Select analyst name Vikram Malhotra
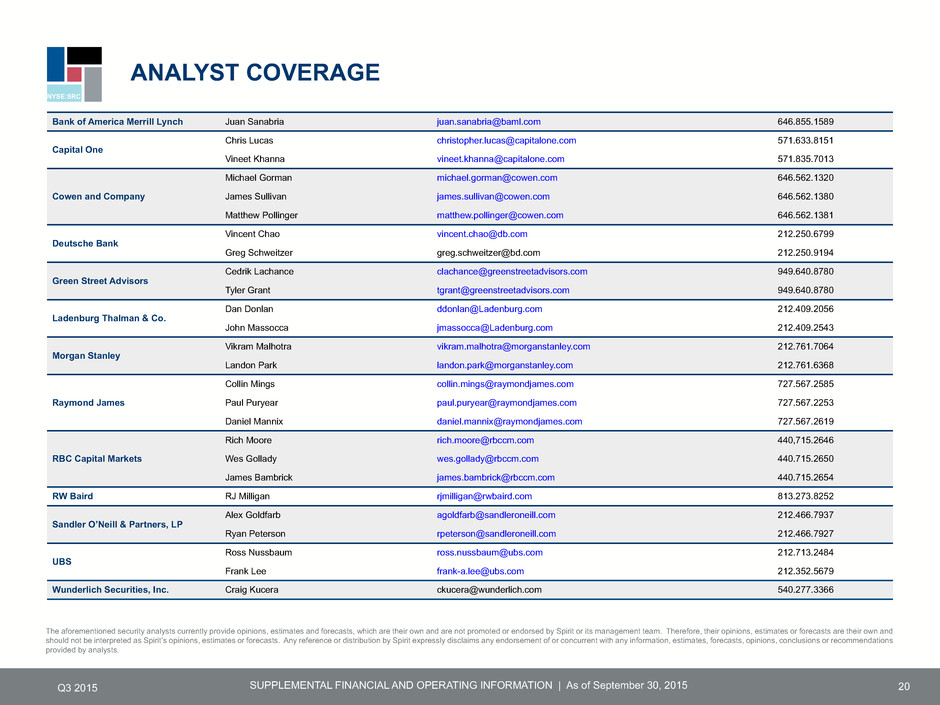 coord(258,347)
